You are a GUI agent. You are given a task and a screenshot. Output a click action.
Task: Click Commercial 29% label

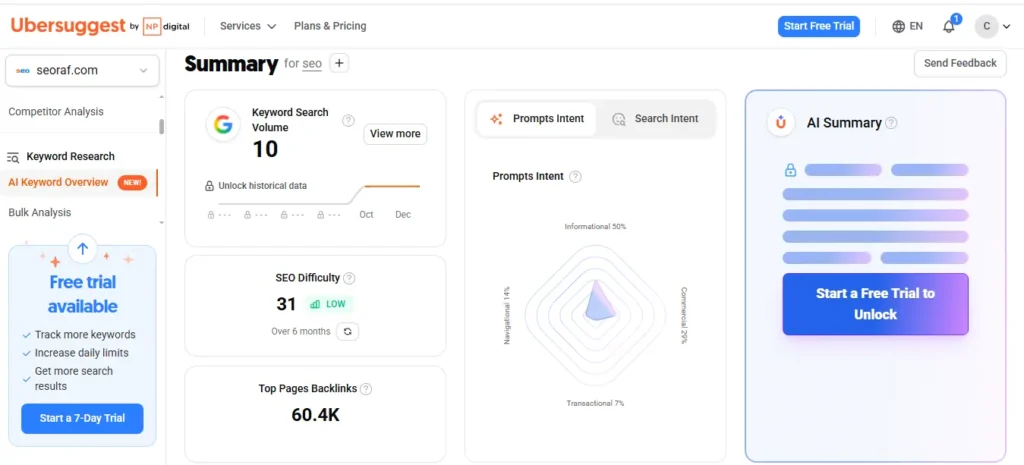[x=684, y=315]
